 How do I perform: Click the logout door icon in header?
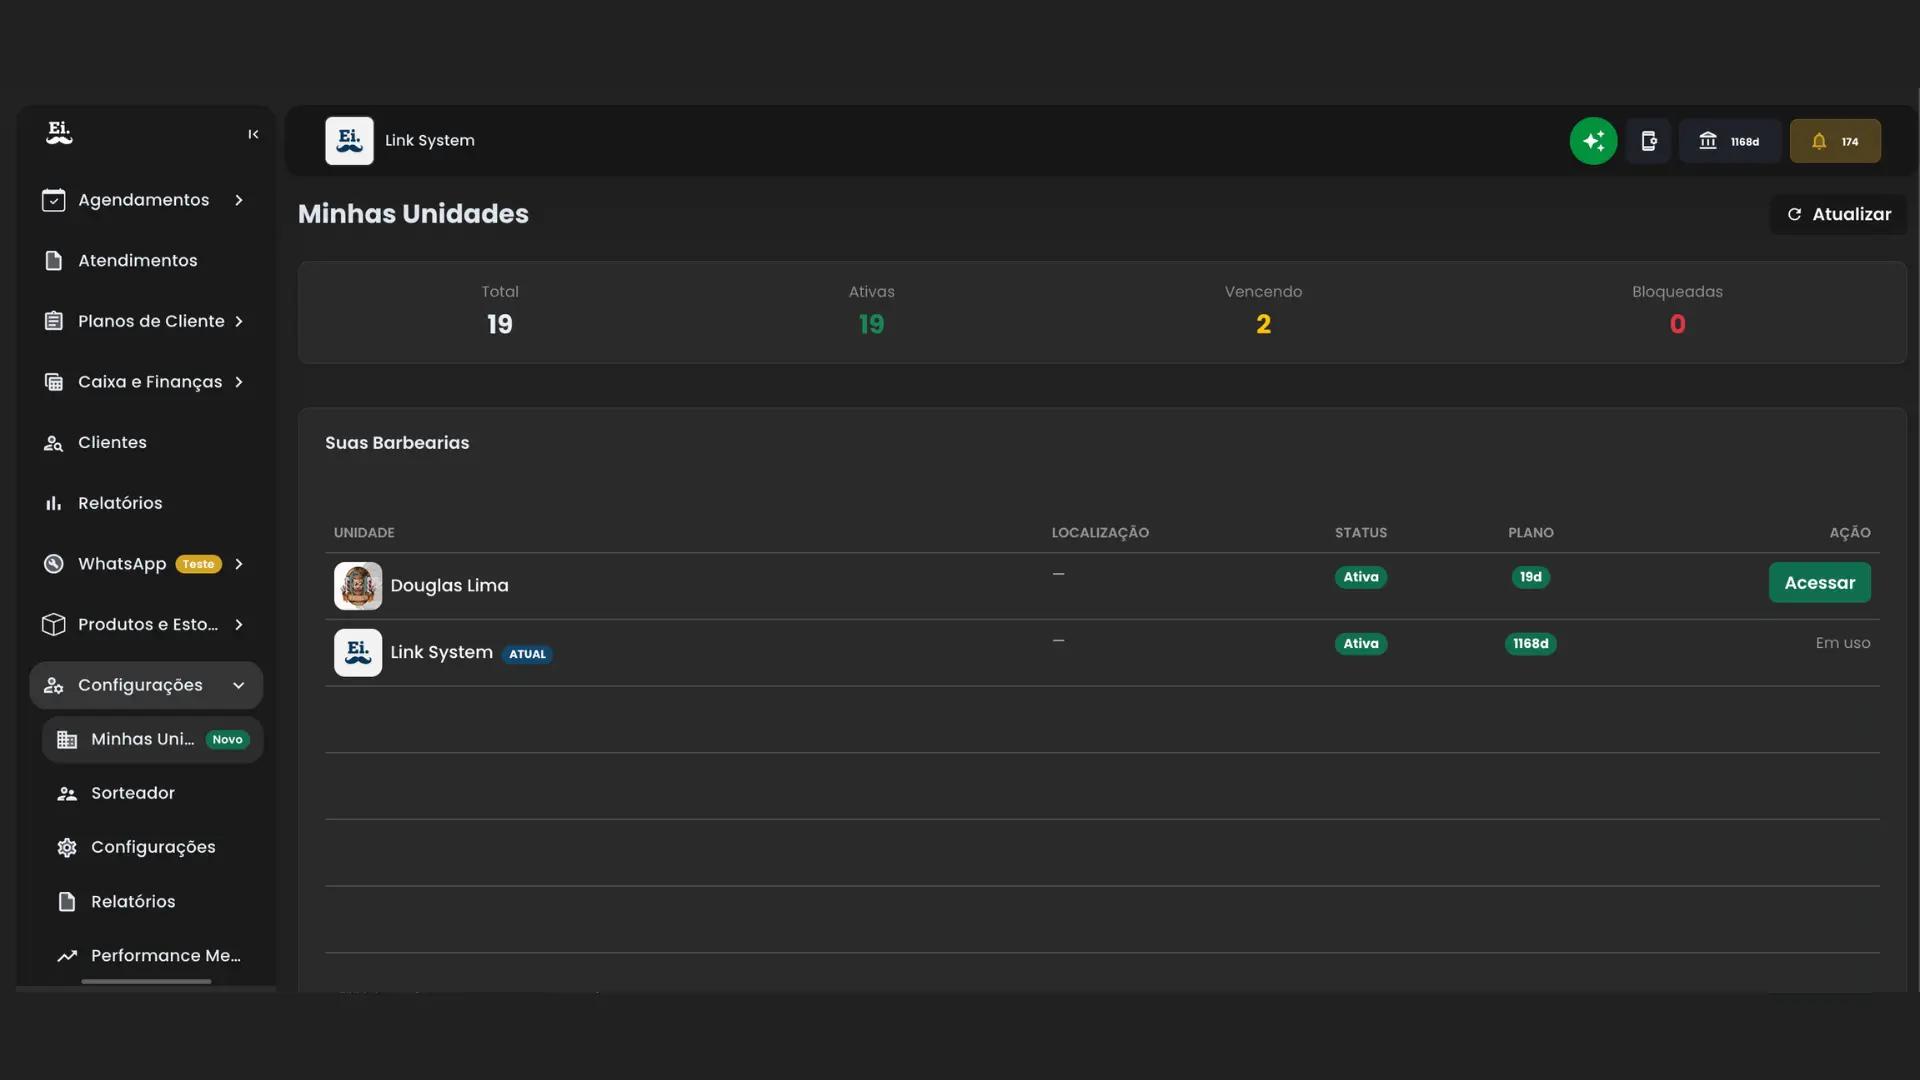1648,141
